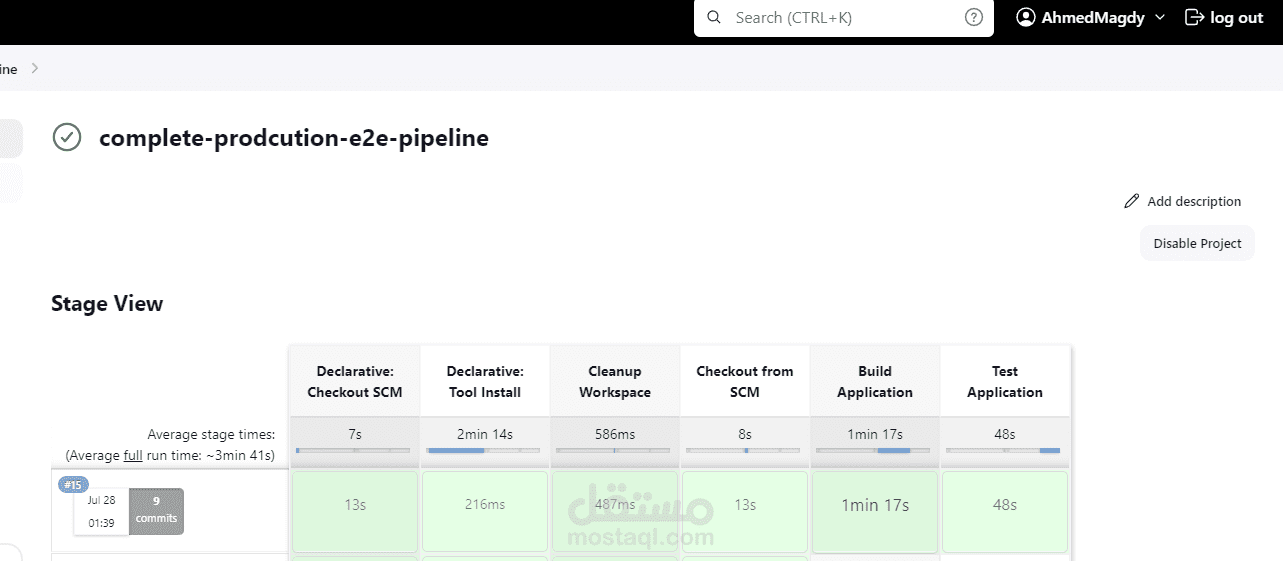Click the Jul 28 01:39 build date

101,511
